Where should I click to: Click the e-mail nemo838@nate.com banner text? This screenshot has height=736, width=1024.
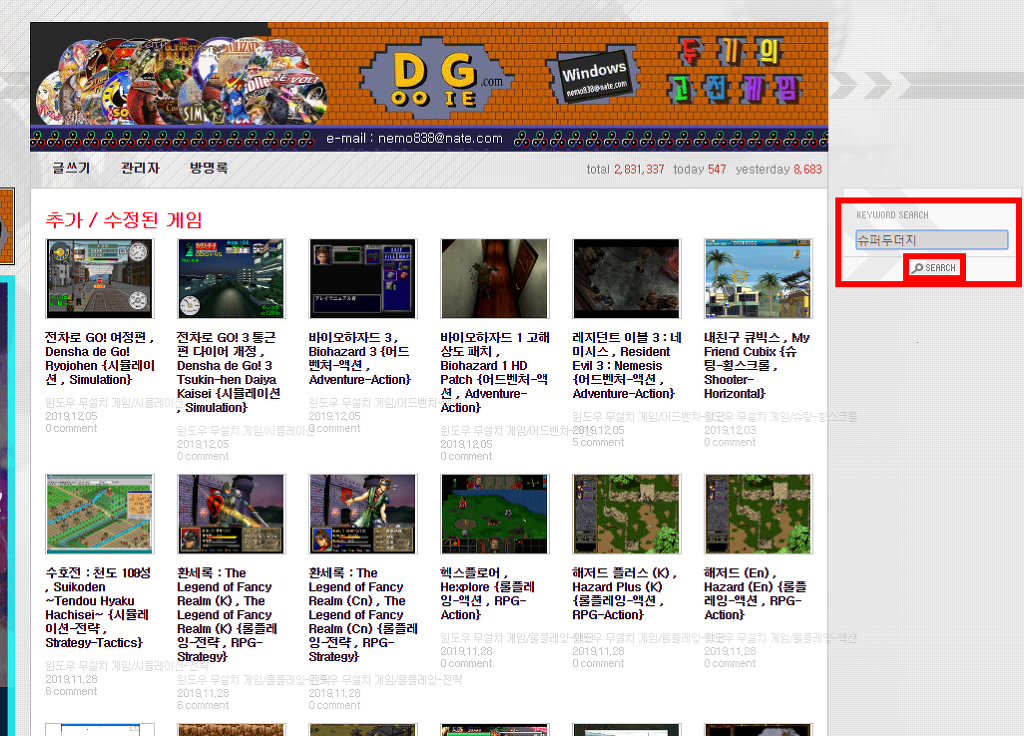(x=414, y=138)
